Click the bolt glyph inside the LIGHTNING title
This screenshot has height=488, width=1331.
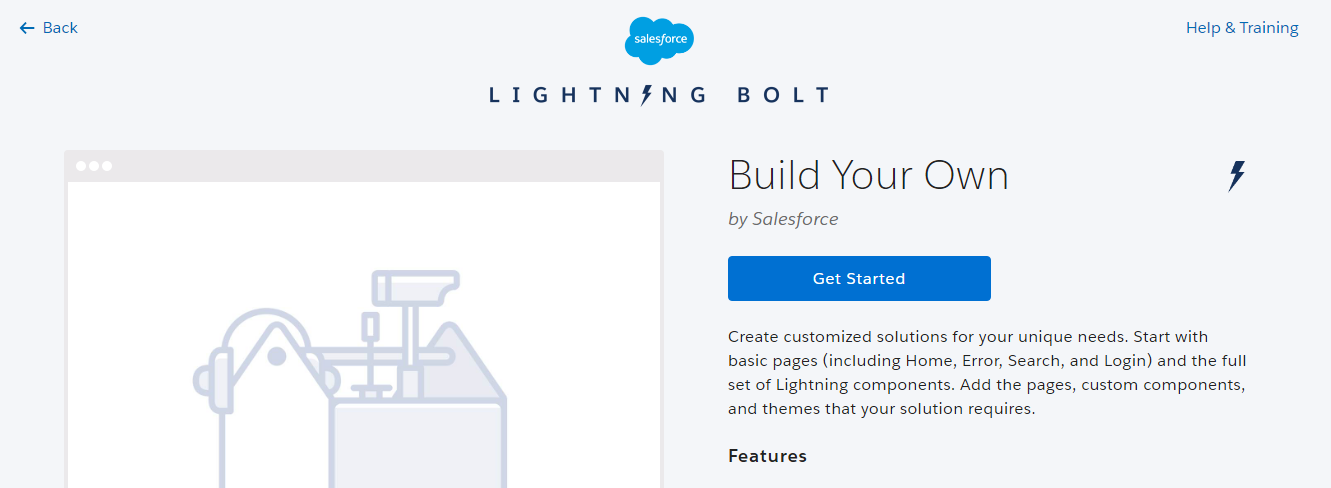coord(646,95)
